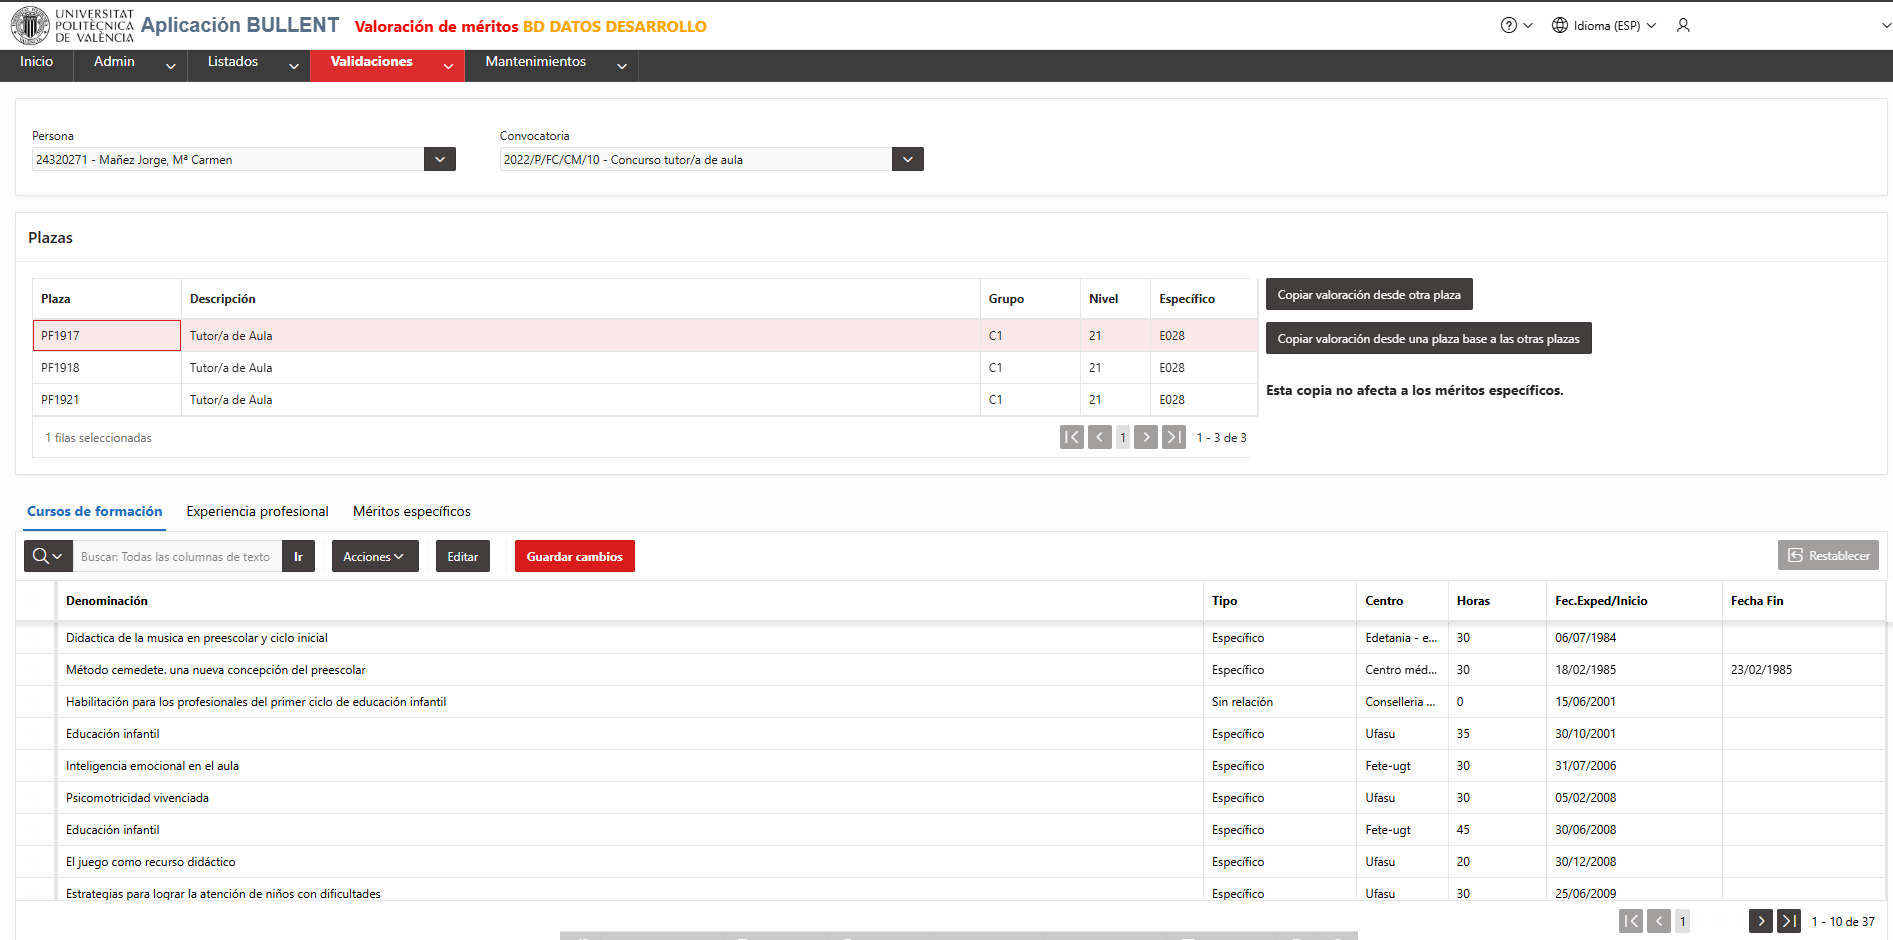Go to first page of Plazas table

[x=1071, y=437]
